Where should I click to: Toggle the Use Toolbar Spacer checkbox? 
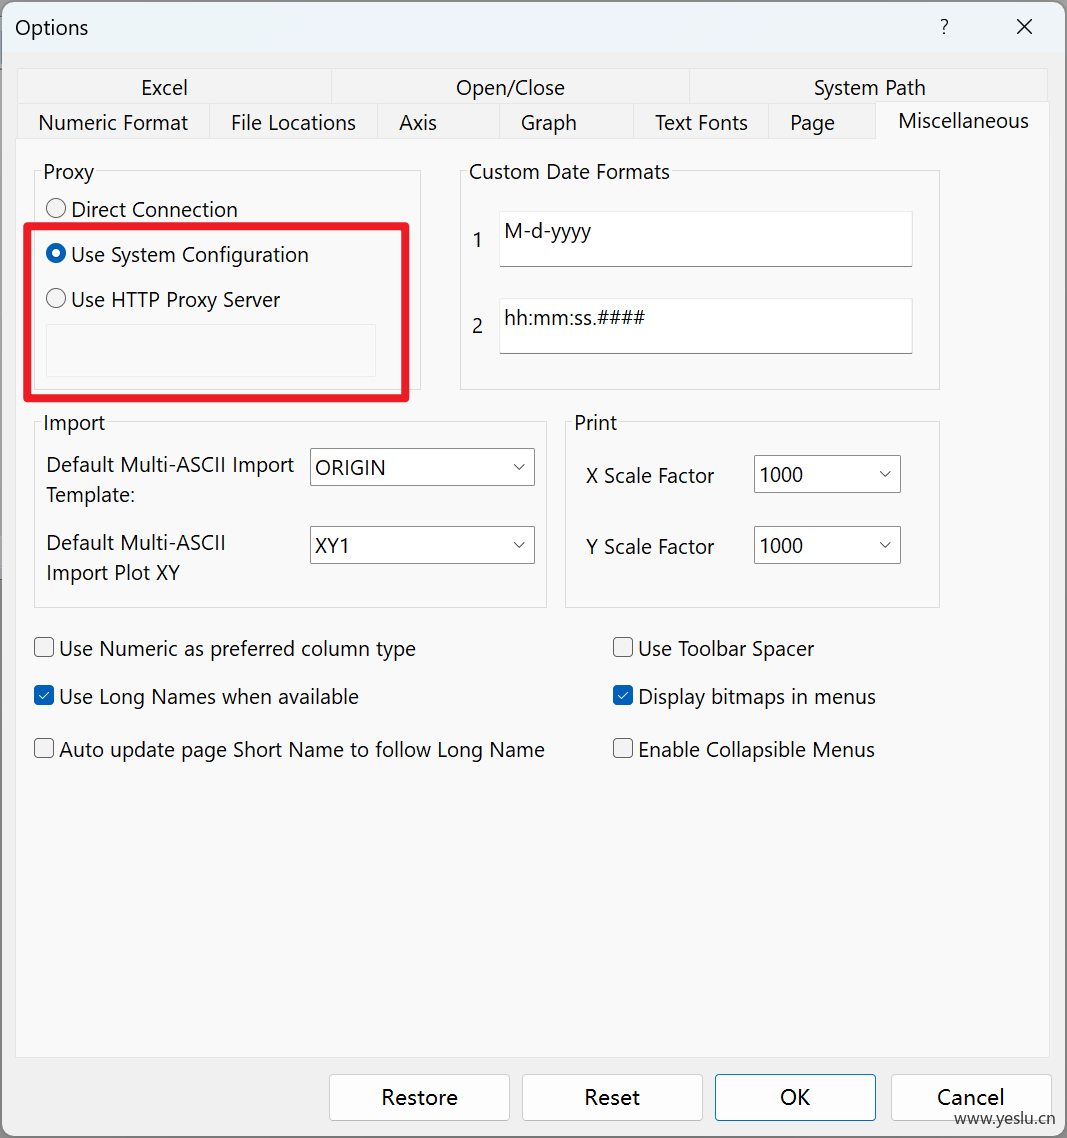(x=623, y=648)
